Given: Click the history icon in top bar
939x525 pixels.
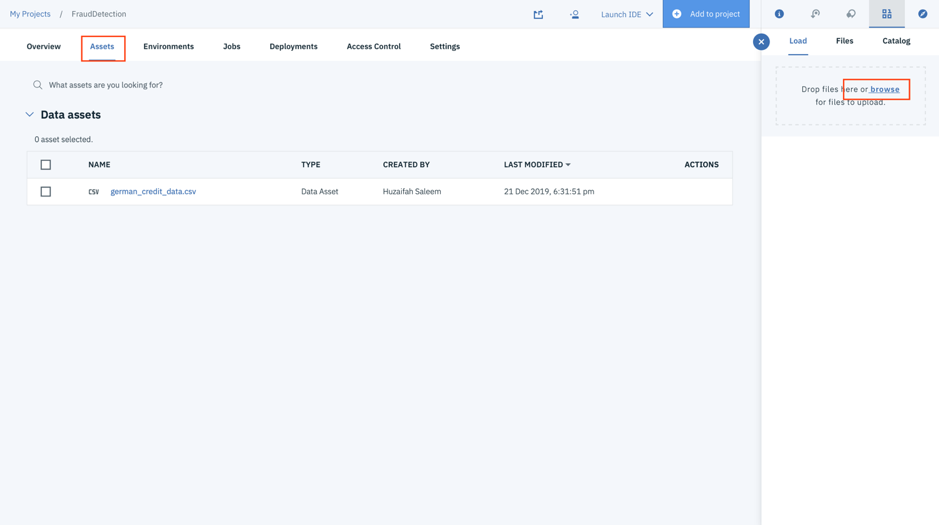Looking at the screenshot, I should point(815,14).
